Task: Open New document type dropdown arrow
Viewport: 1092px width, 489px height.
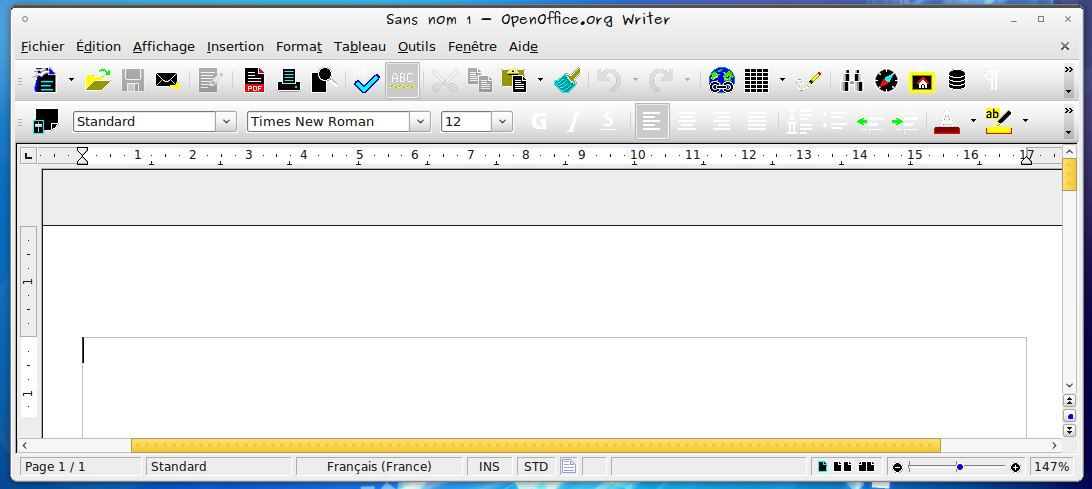Action: (x=71, y=80)
